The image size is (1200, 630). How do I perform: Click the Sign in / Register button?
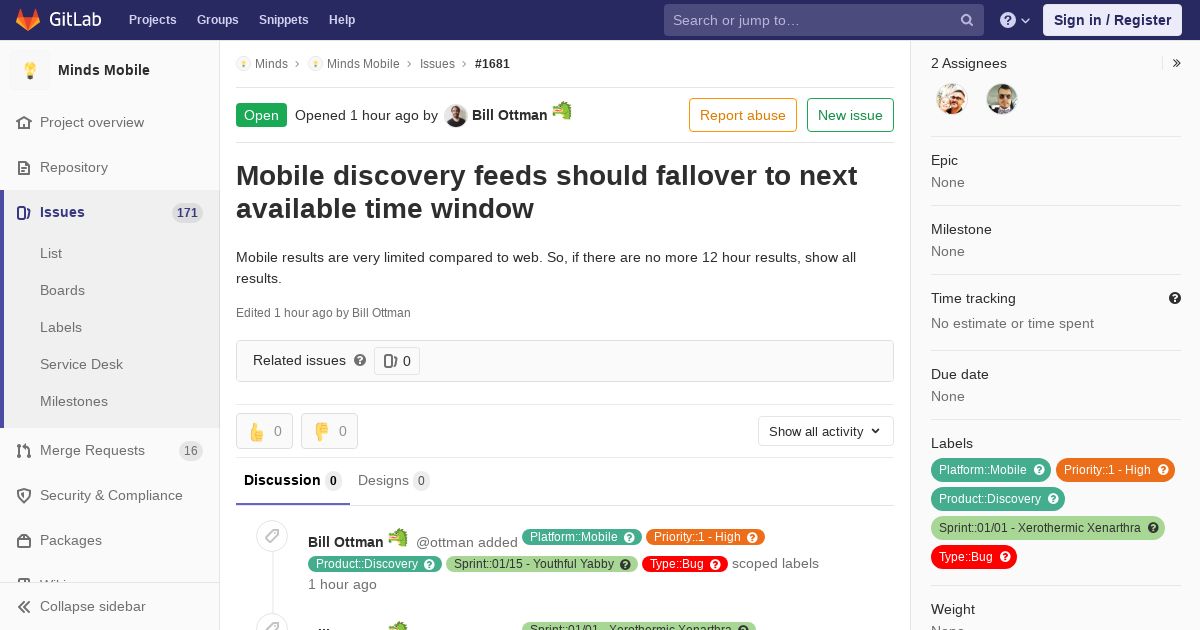click(1112, 20)
